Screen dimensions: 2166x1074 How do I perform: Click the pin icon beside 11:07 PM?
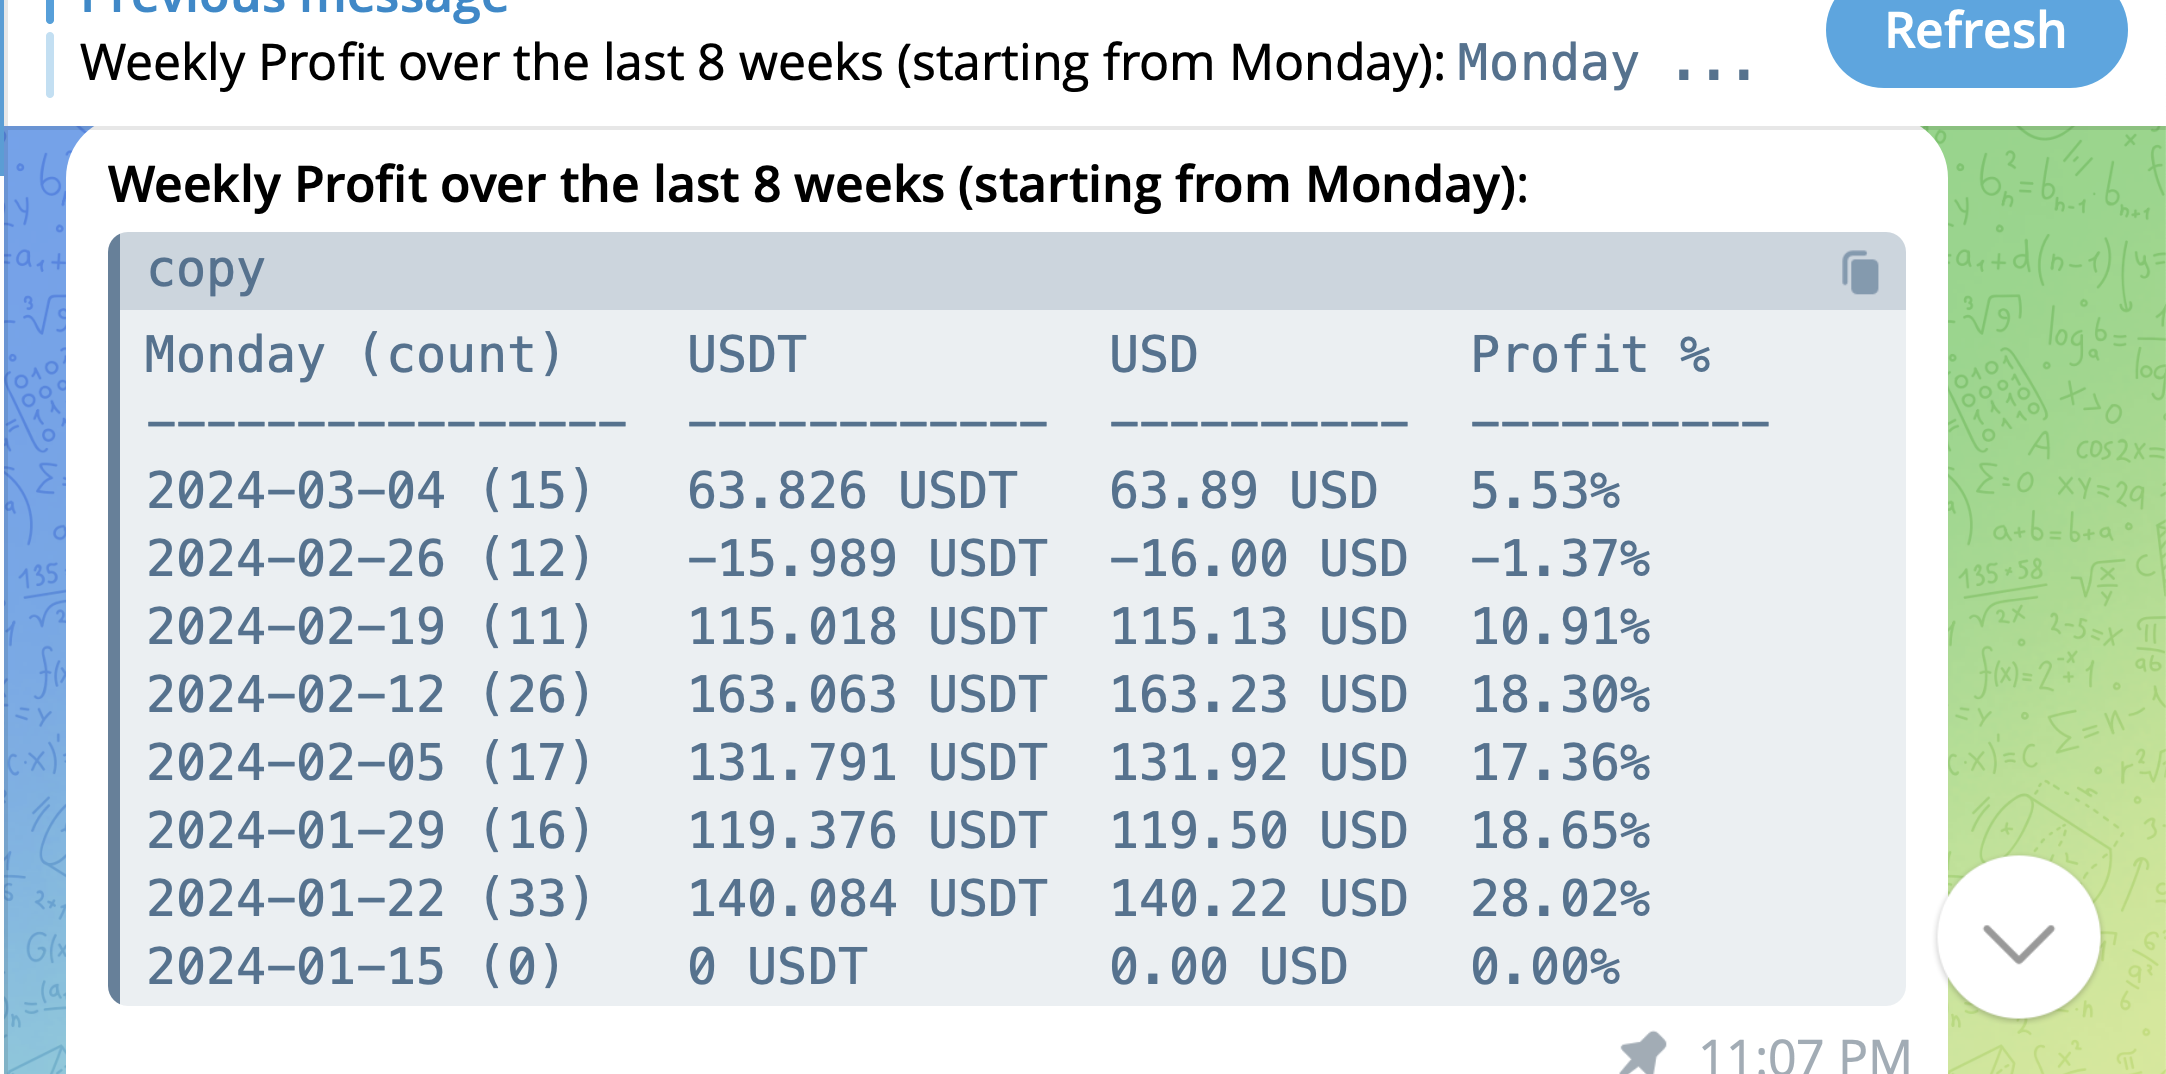pyautogui.click(x=1642, y=1053)
